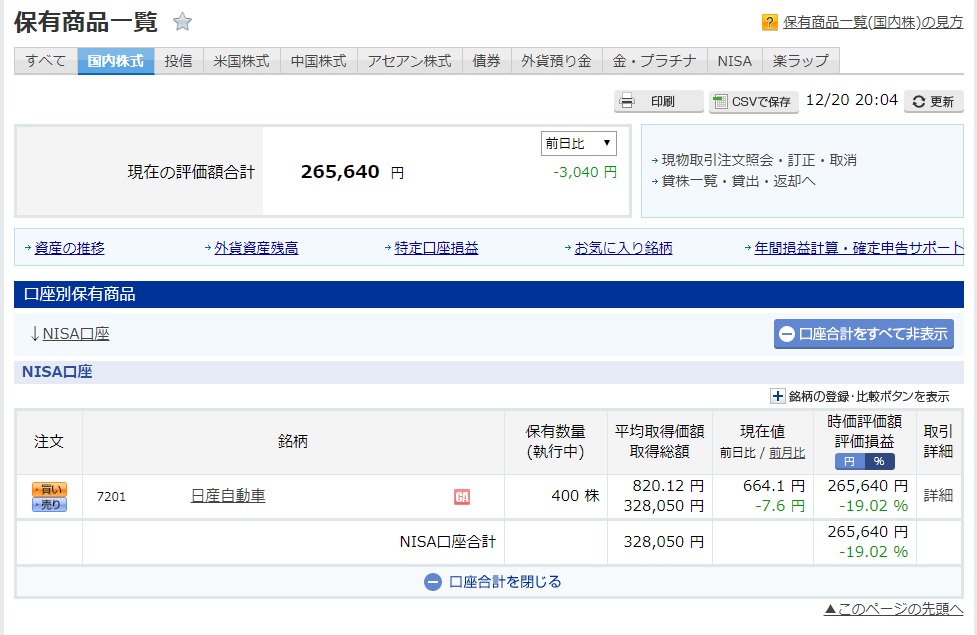977x635 pixels.
Task: Click the 265,640 円 total valuation amount
Action: (x=353, y=172)
